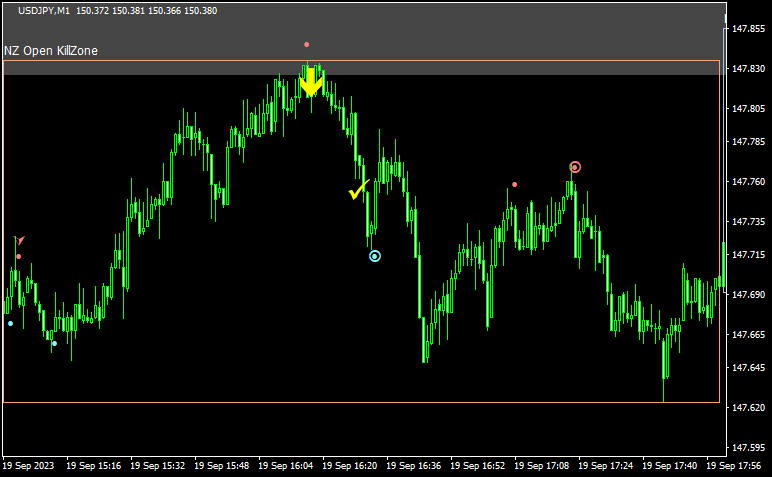Click the pink dot above the yellow arrow
The width and height of the screenshot is (772, 477).
[x=307, y=44]
